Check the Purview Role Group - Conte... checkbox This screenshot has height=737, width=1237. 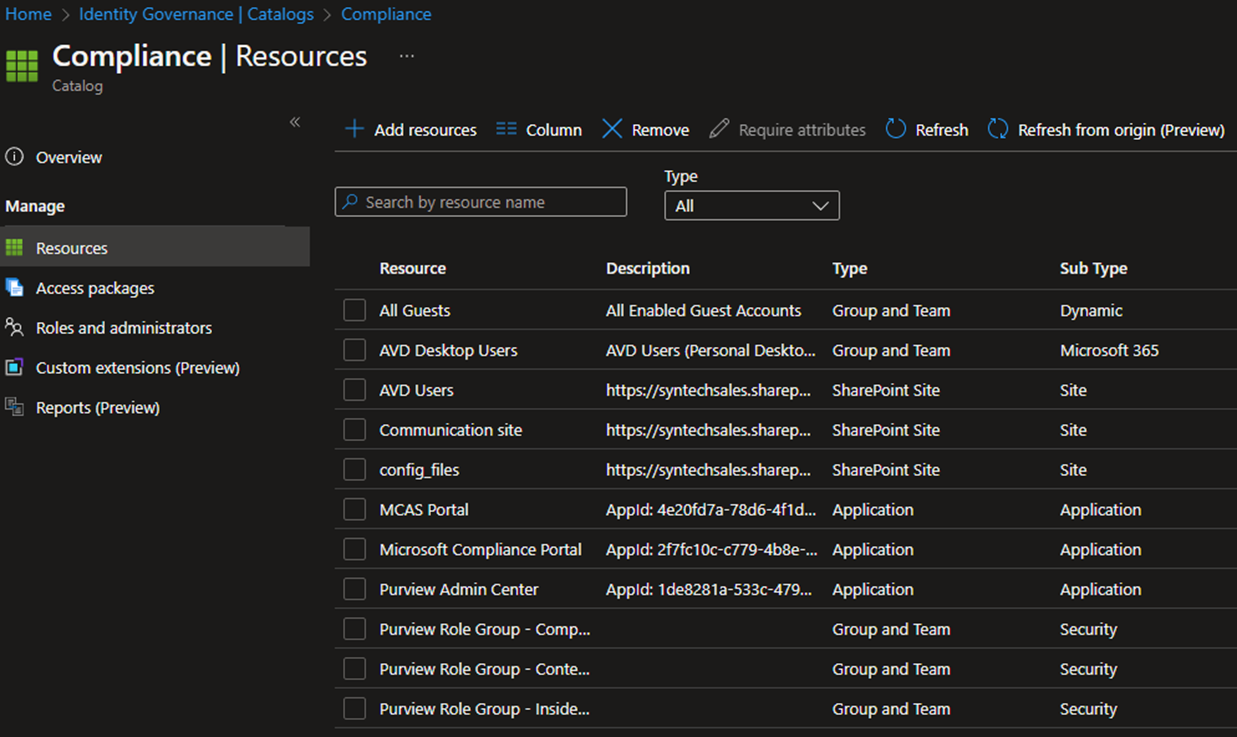click(354, 669)
